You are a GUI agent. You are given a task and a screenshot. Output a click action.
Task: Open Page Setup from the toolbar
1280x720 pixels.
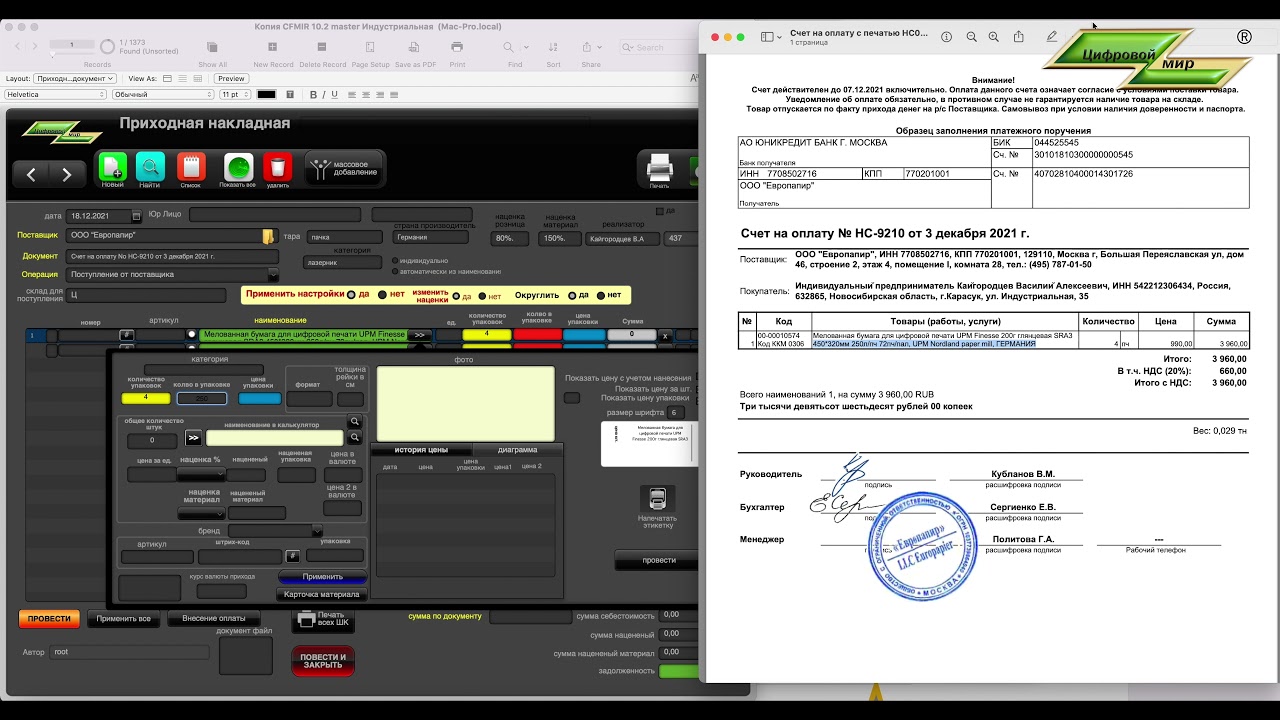coord(370,47)
